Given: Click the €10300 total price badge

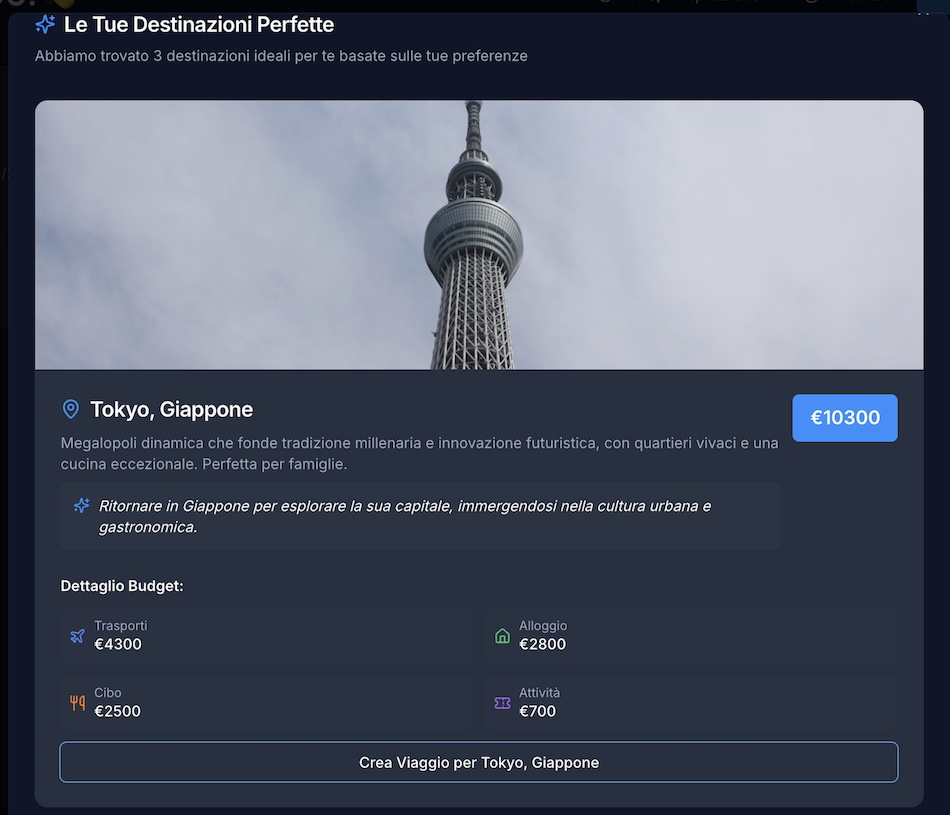Looking at the screenshot, I should pos(844,418).
